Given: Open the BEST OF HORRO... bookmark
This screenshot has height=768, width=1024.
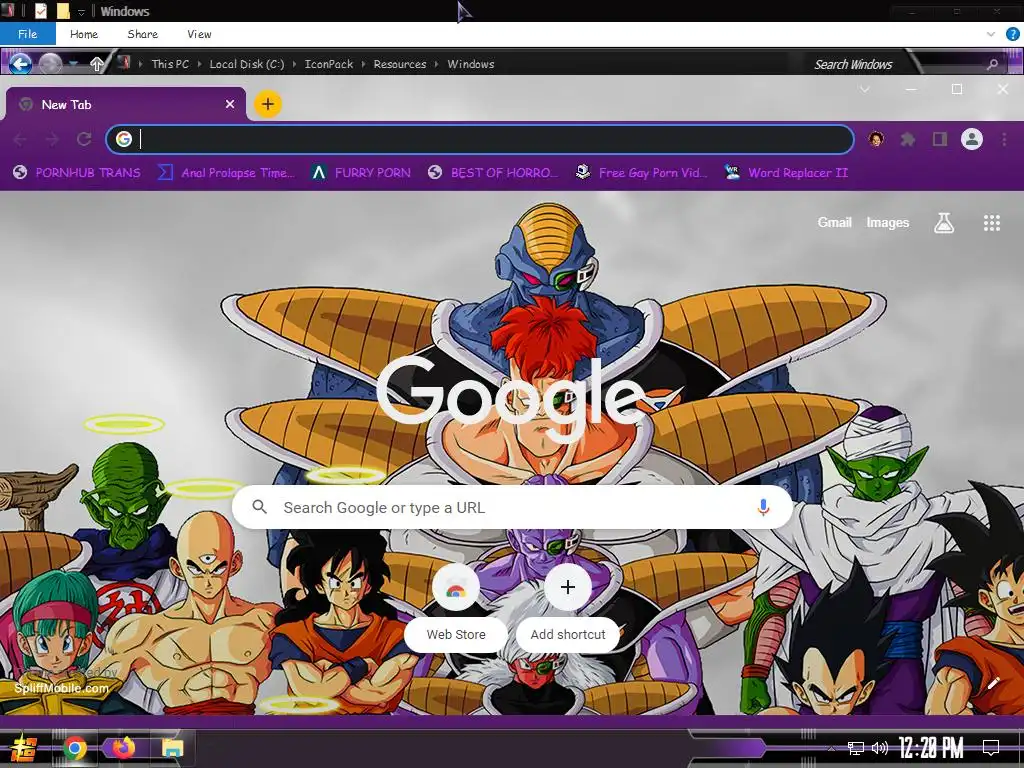Looking at the screenshot, I should 493,172.
